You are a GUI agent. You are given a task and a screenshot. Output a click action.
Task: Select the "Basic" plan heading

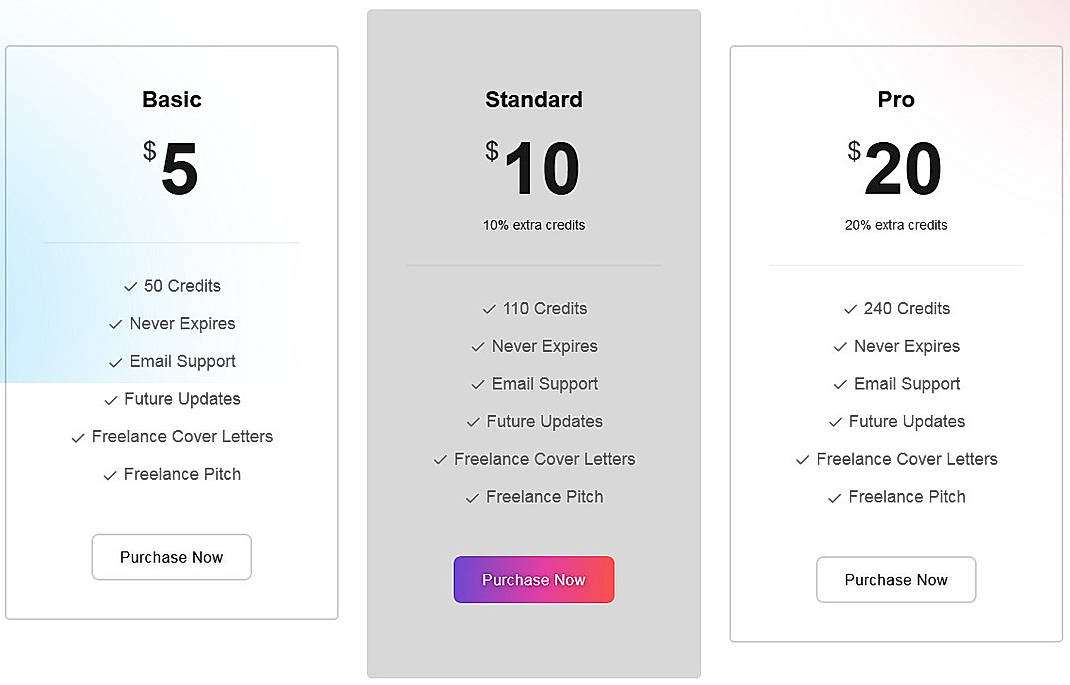click(171, 100)
